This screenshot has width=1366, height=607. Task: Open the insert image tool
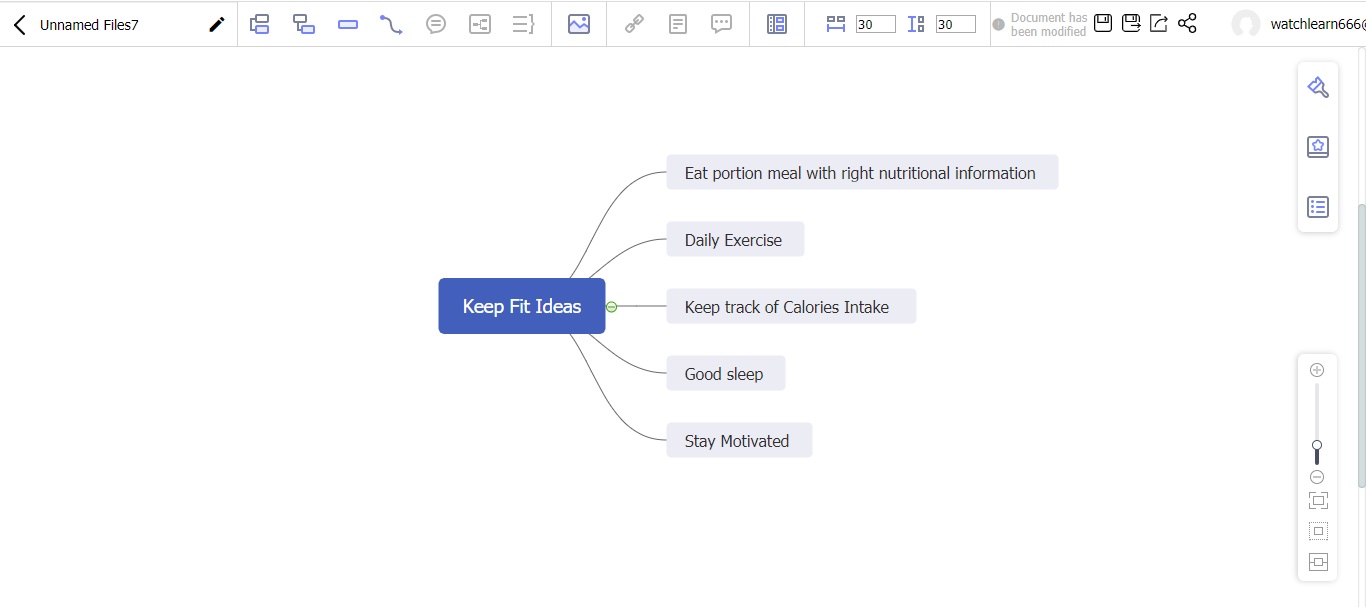[579, 24]
